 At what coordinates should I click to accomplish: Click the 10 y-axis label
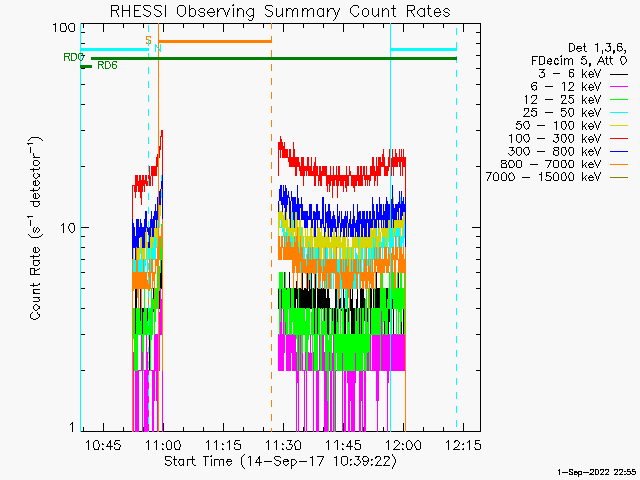tap(68, 228)
